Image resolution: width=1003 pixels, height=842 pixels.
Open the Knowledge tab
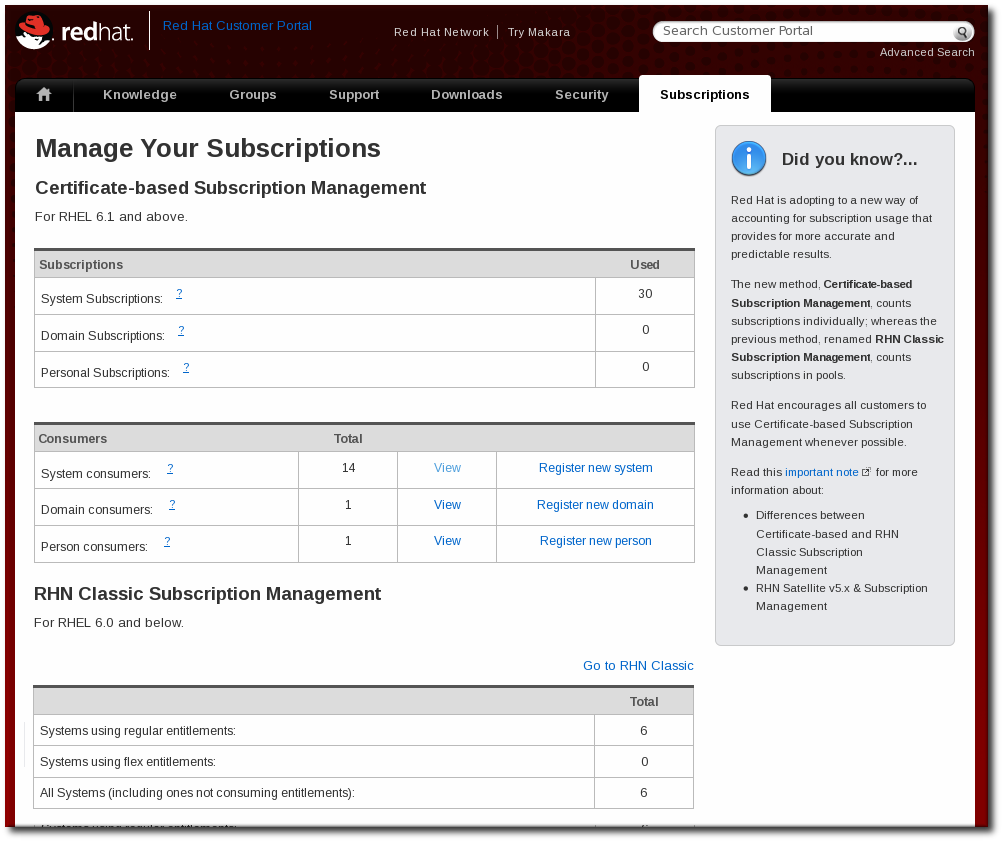click(139, 95)
